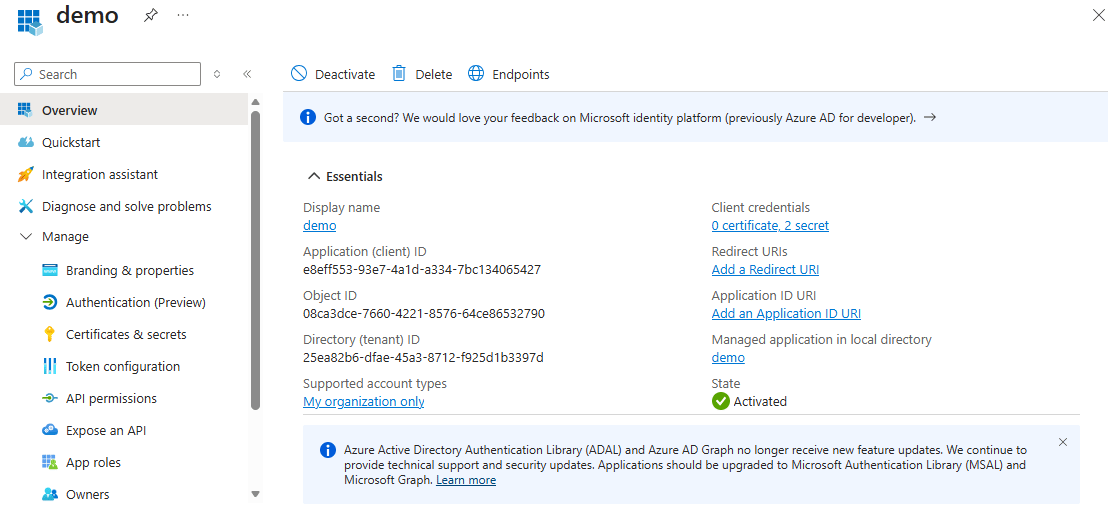Click the sidebar scrollbar thumb

(256, 260)
